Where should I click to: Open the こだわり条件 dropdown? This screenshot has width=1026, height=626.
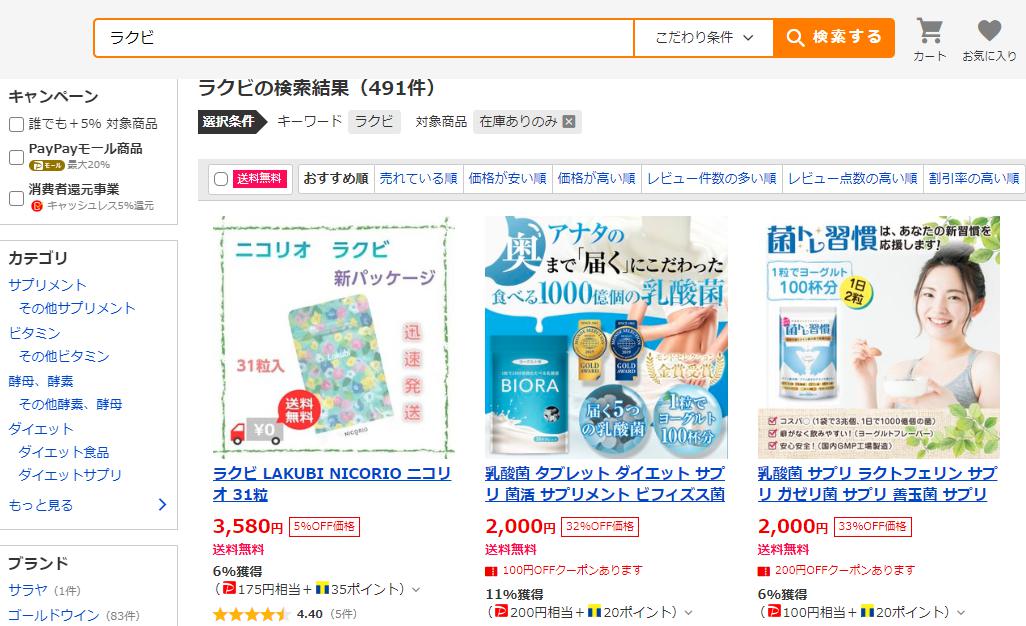tap(704, 37)
